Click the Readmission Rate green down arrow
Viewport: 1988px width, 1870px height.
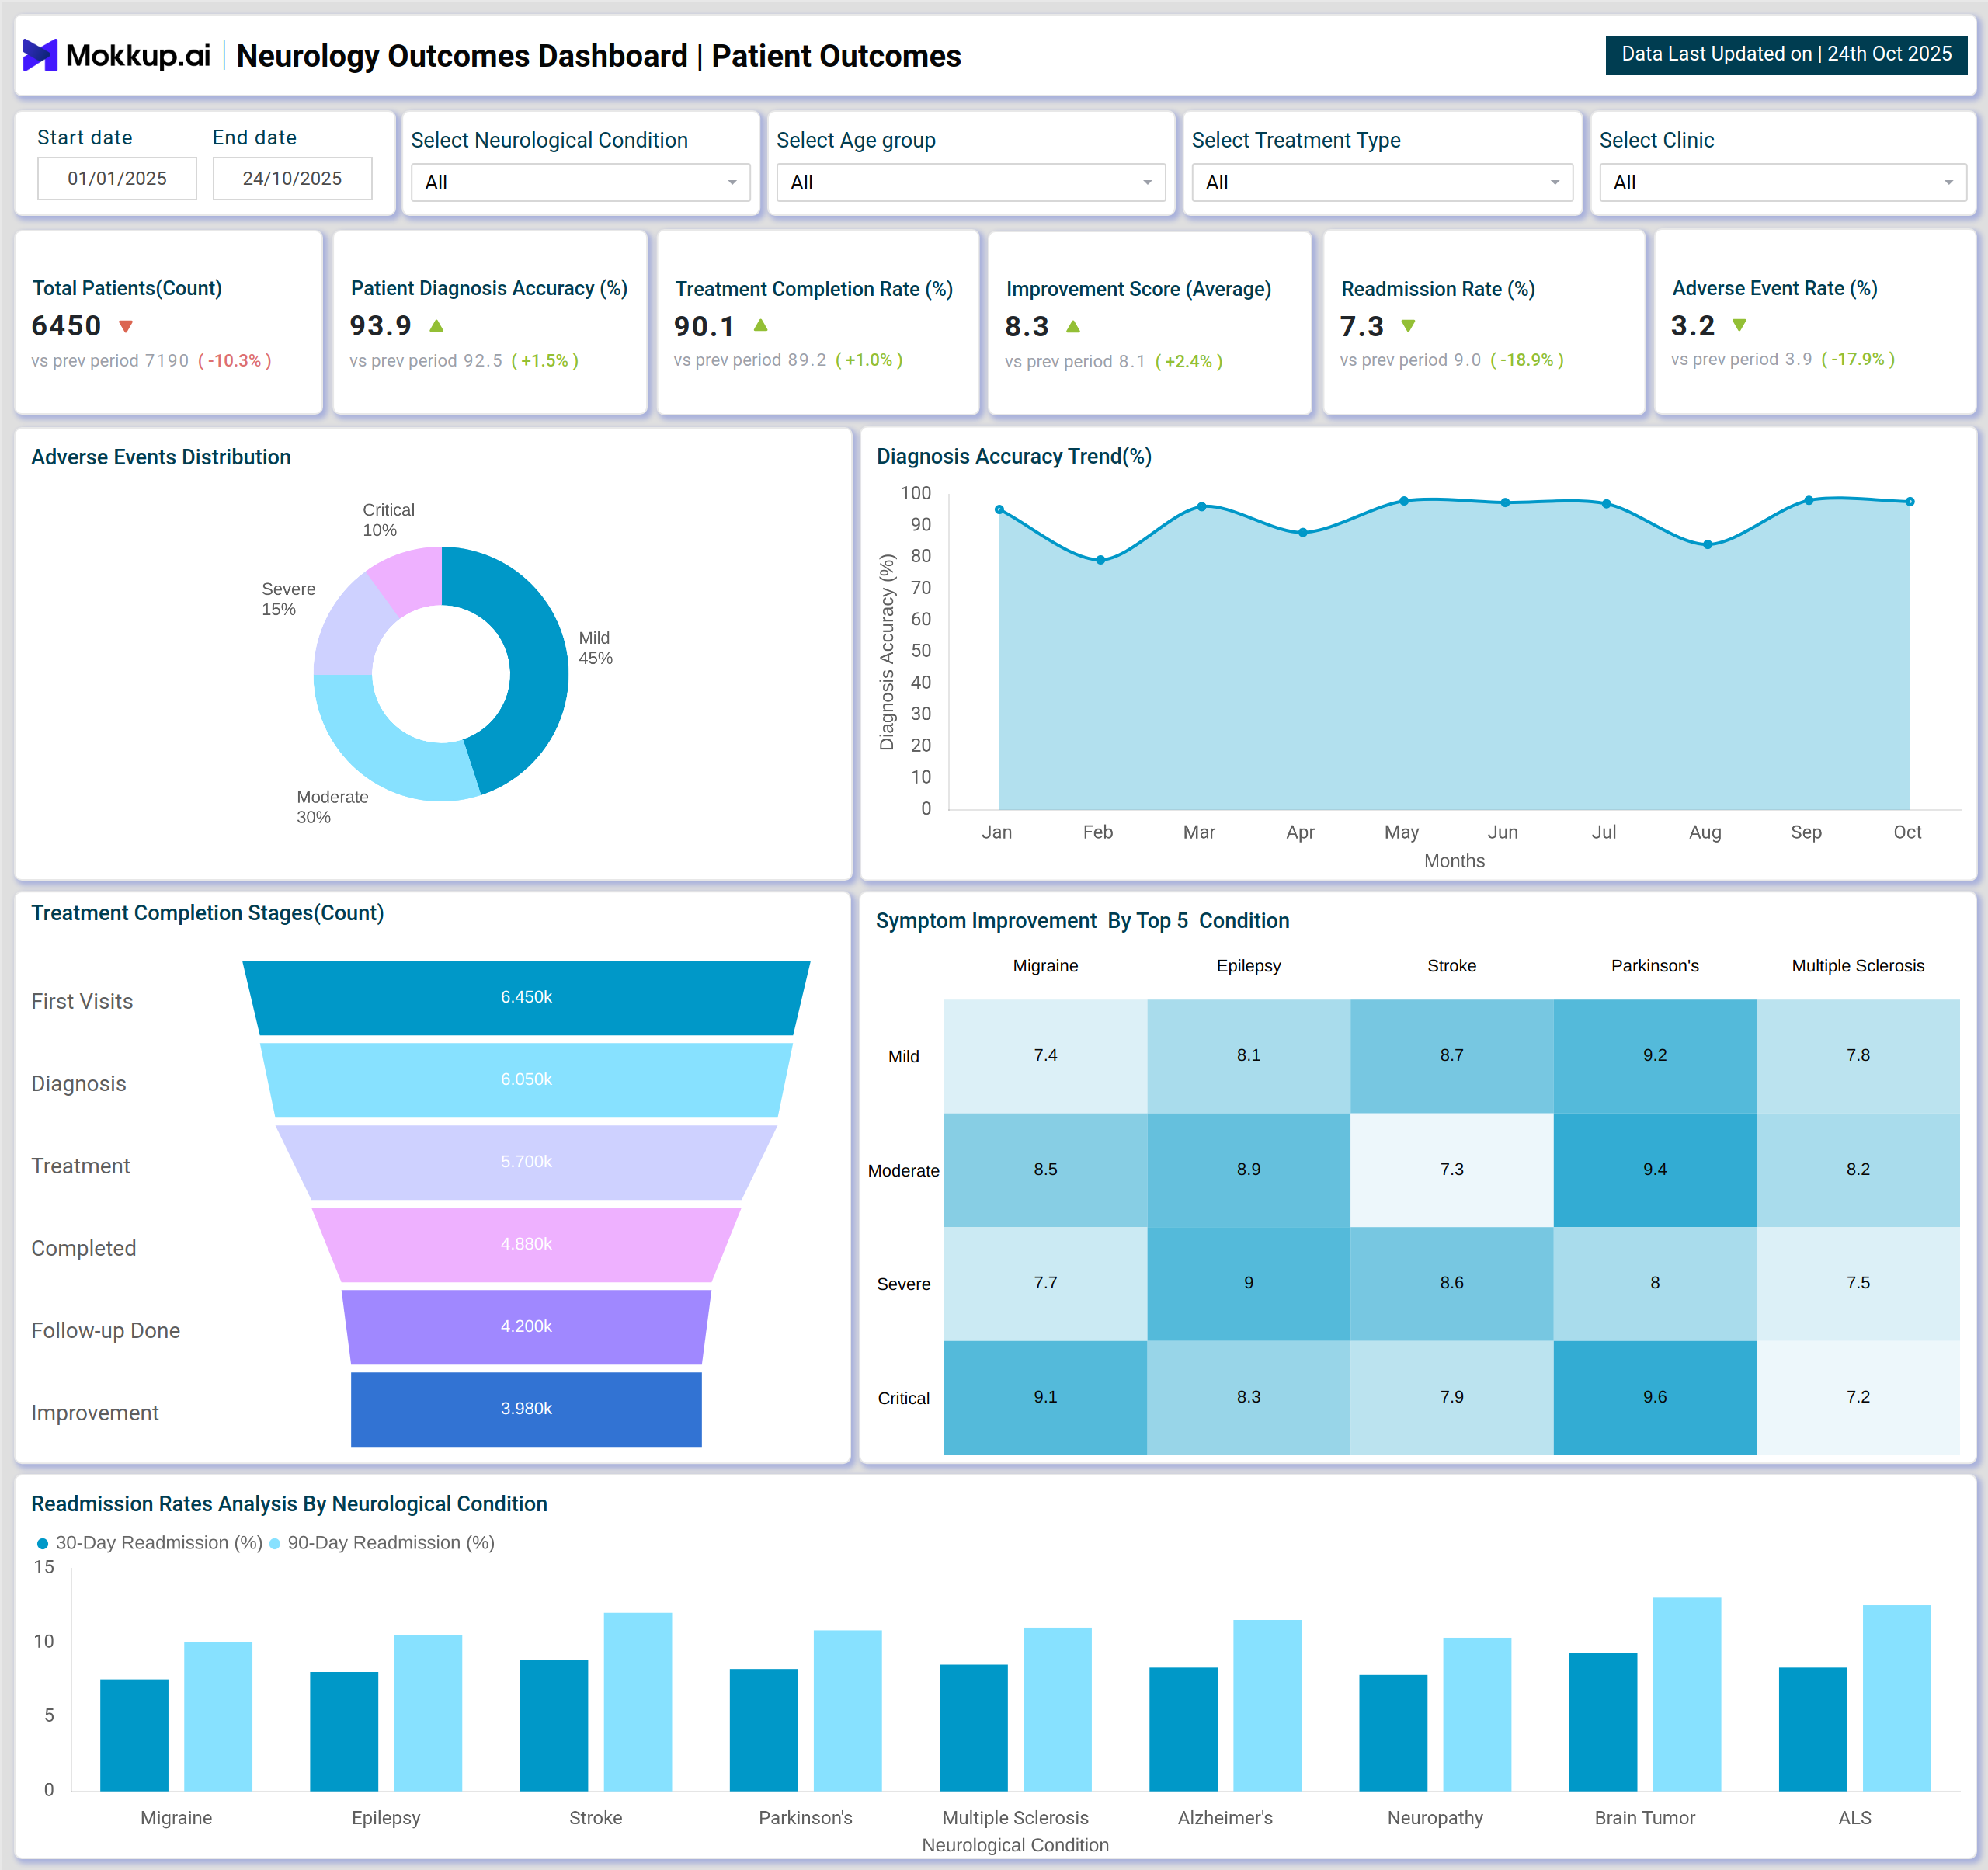(x=1408, y=326)
